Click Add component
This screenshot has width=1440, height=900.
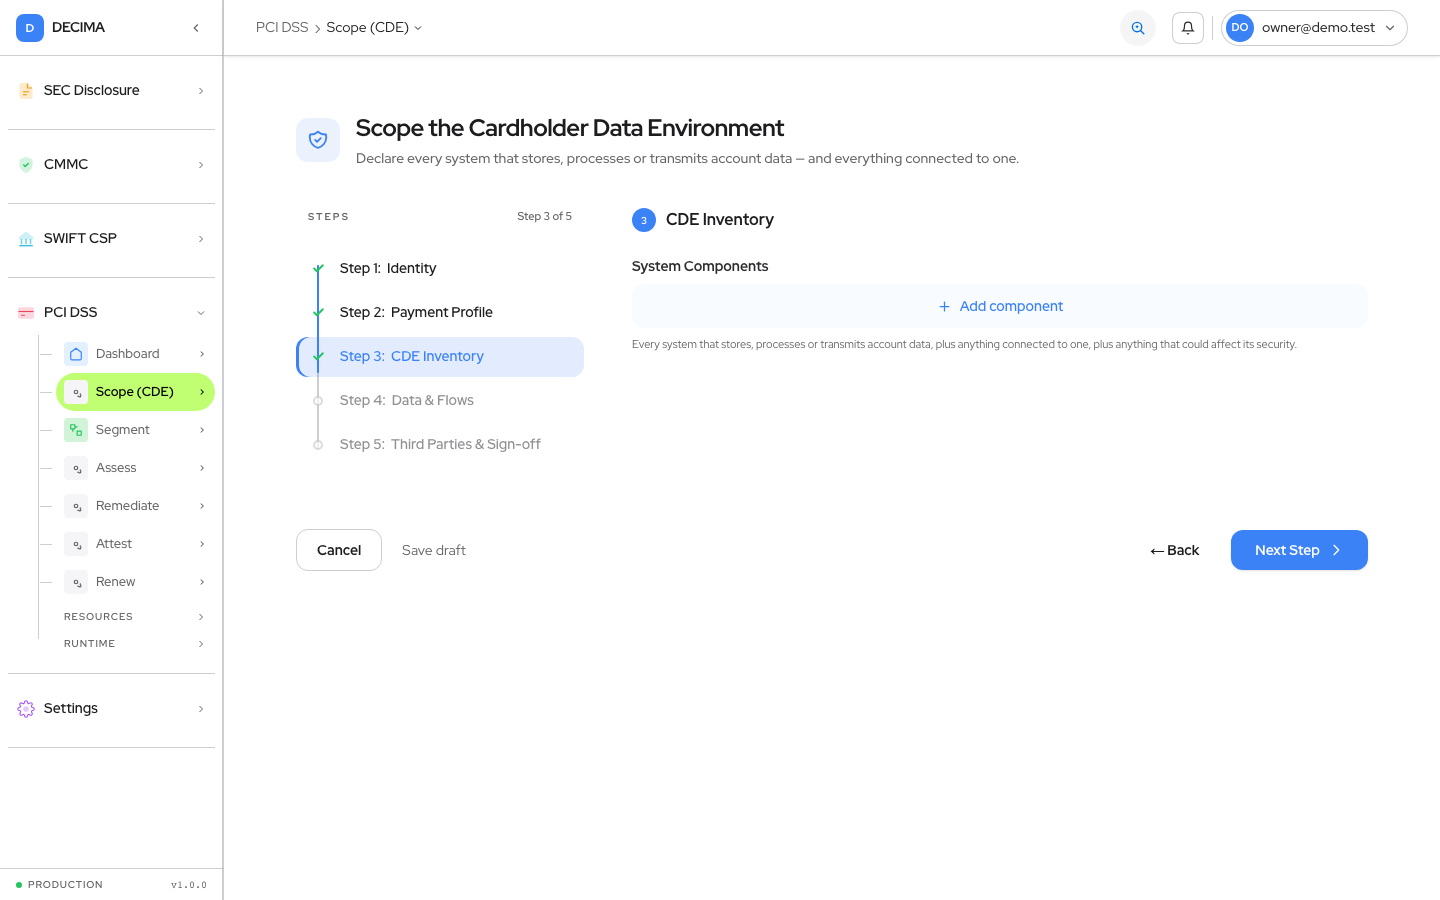pos(1000,306)
